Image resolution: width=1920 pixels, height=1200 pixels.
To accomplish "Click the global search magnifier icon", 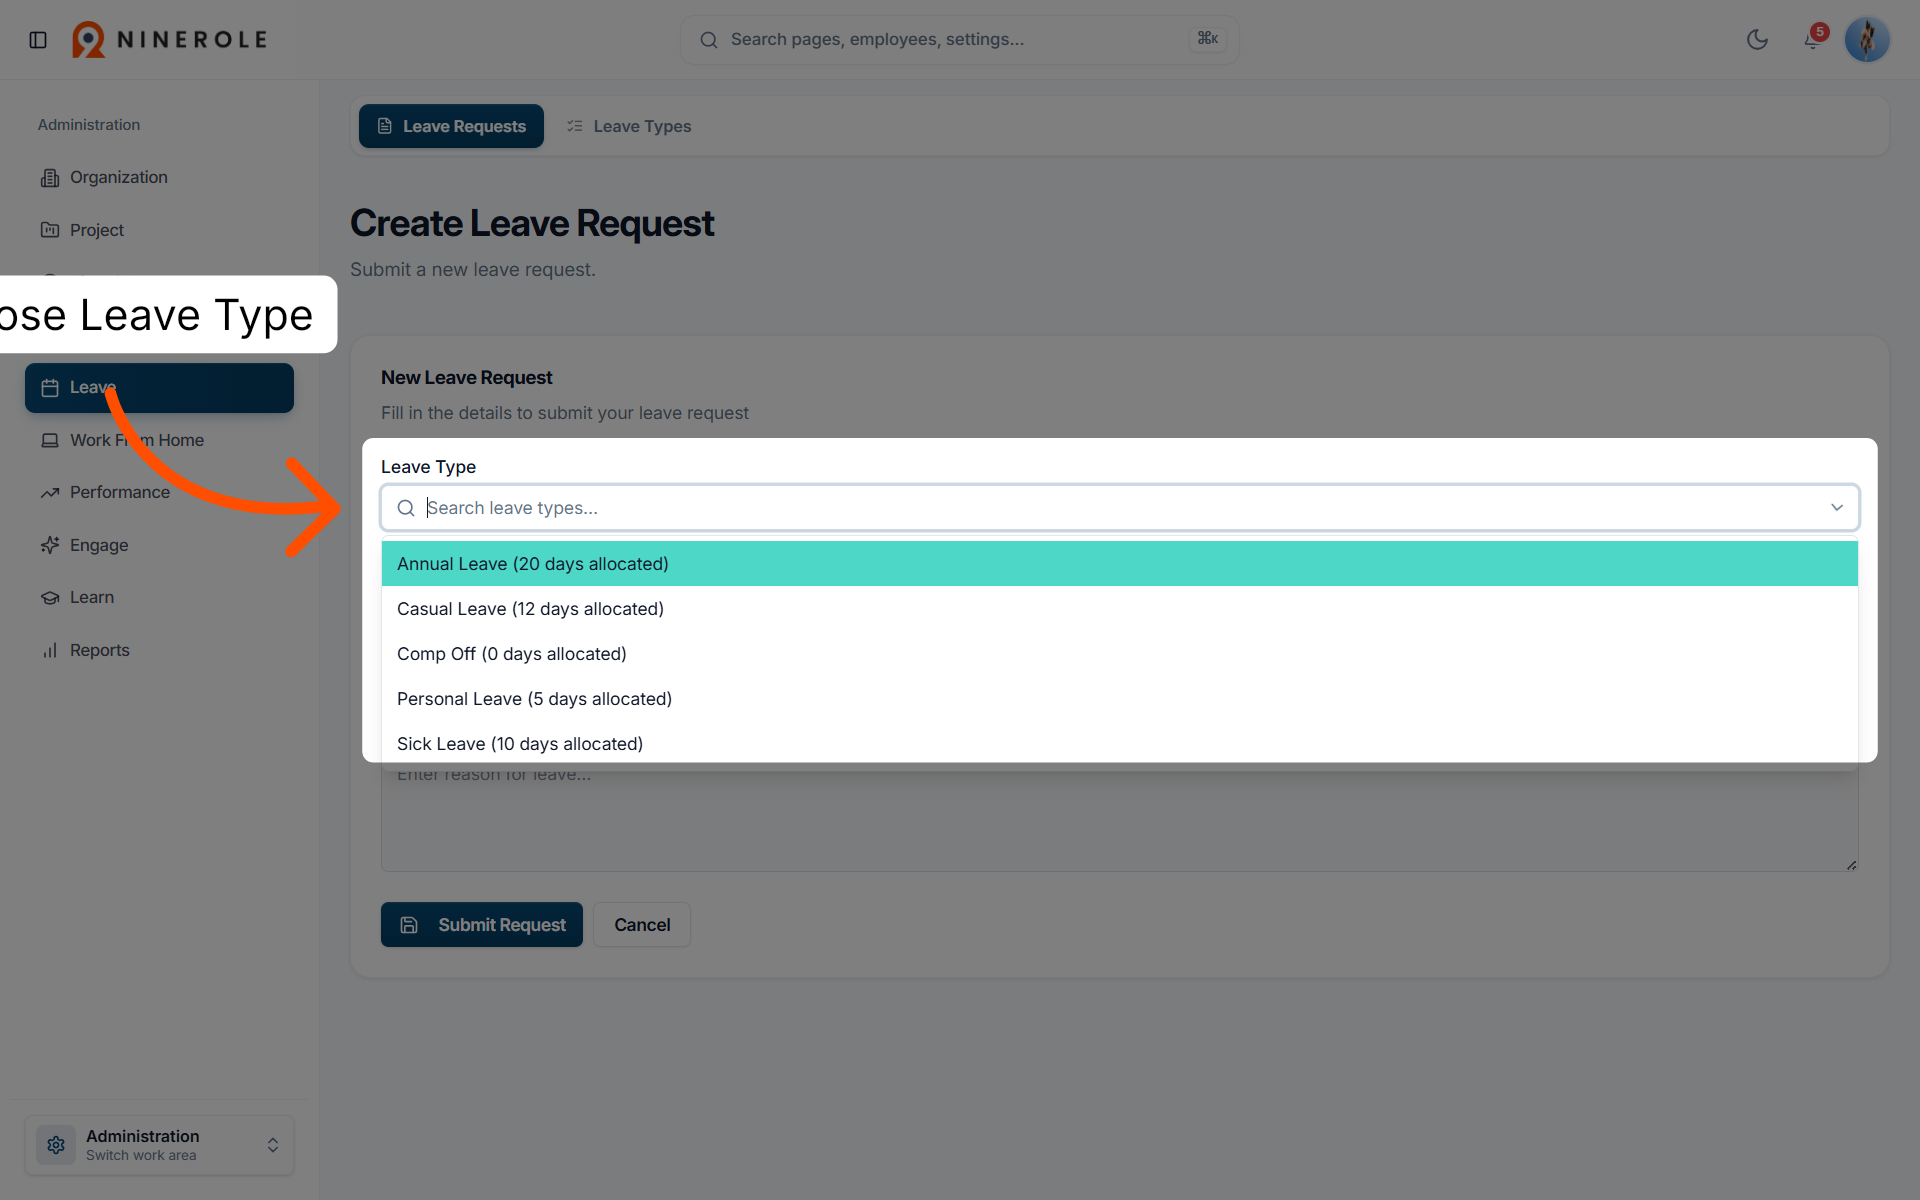I will (709, 40).
